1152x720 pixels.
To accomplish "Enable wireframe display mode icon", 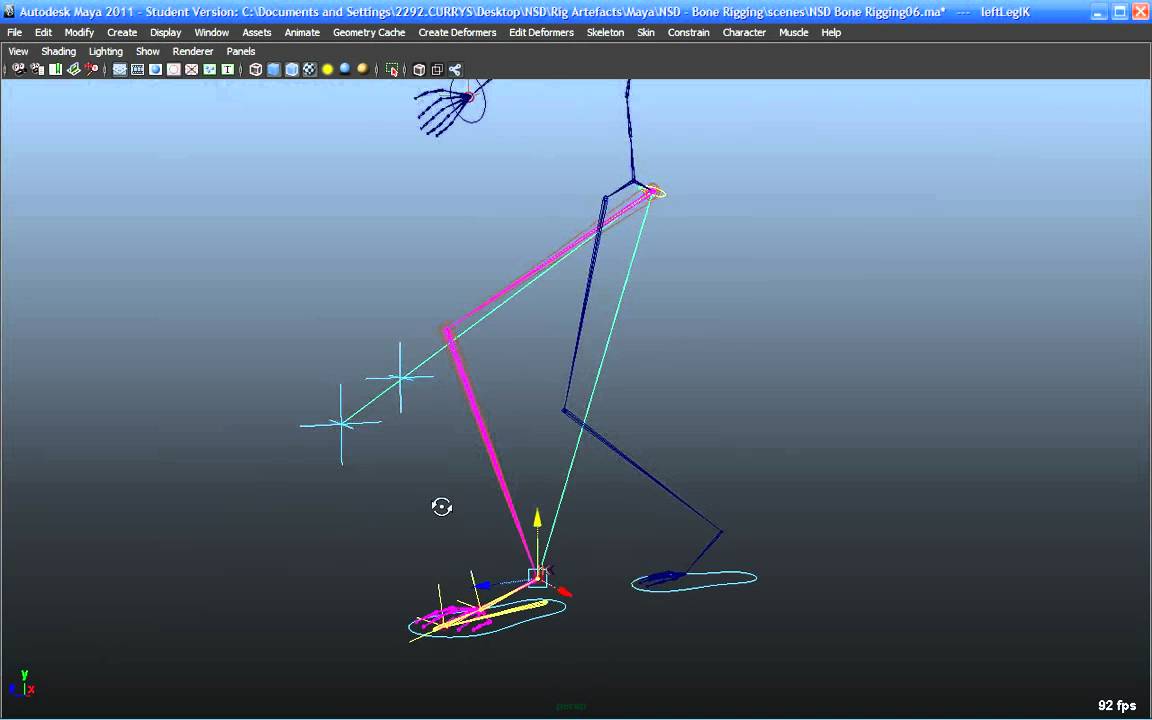I will [x=256, y=69].
